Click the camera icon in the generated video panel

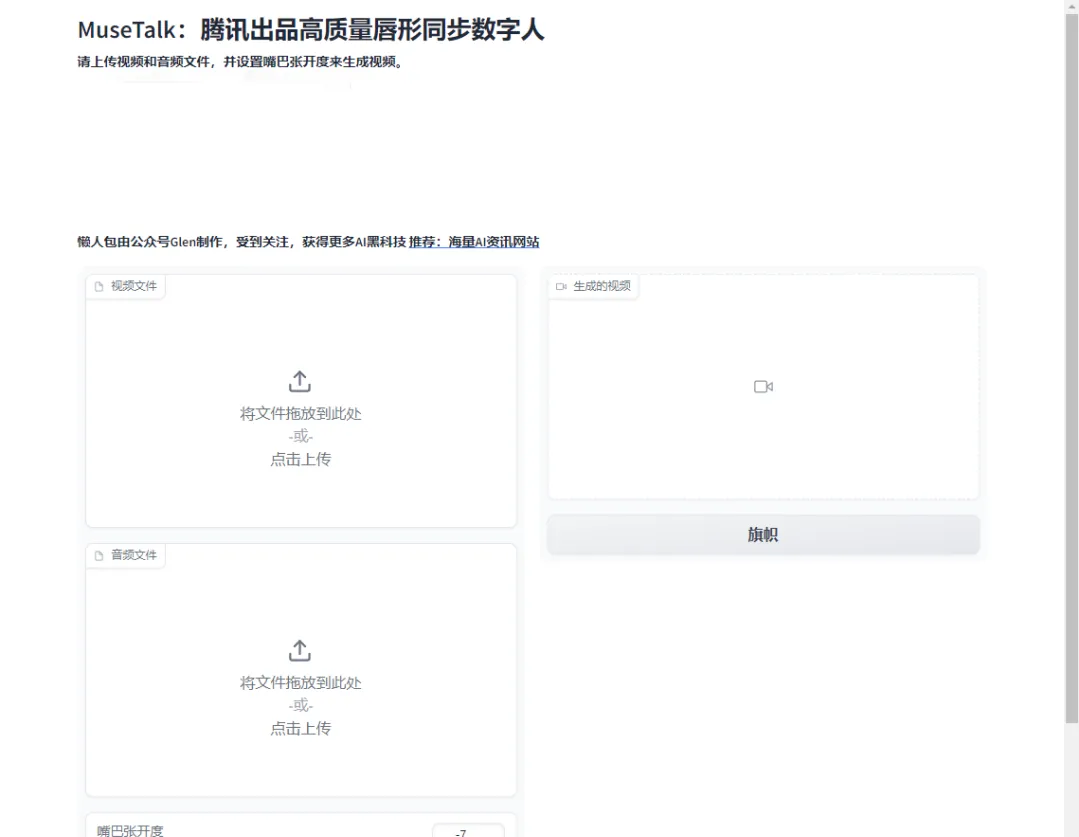(x=763, y=386)
